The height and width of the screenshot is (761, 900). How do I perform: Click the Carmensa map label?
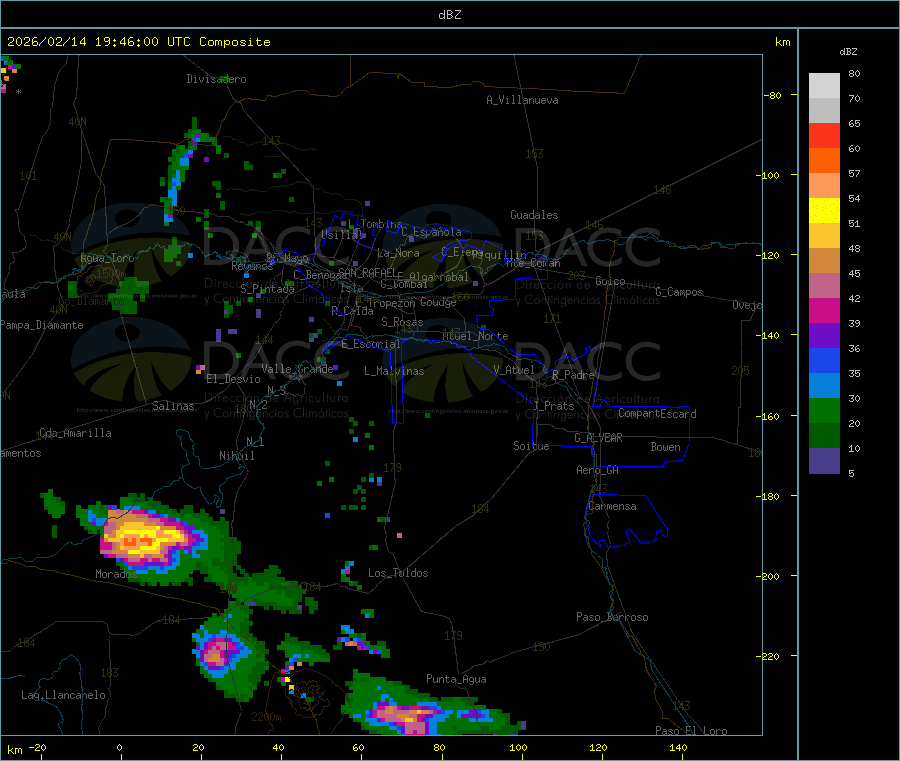pos(612,506)
